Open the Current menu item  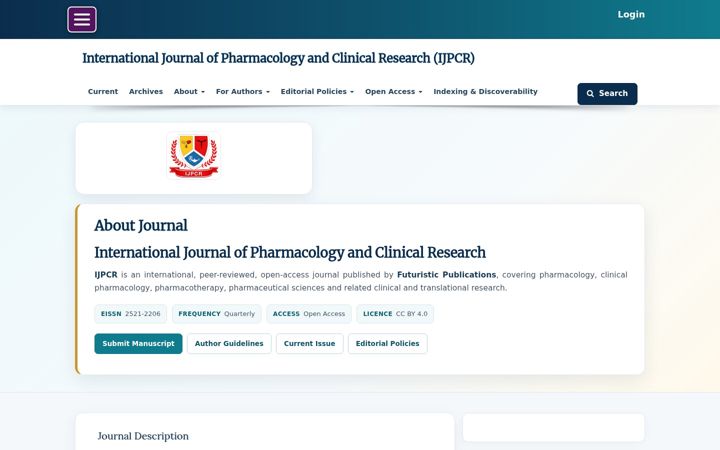[x=103, y=91]
